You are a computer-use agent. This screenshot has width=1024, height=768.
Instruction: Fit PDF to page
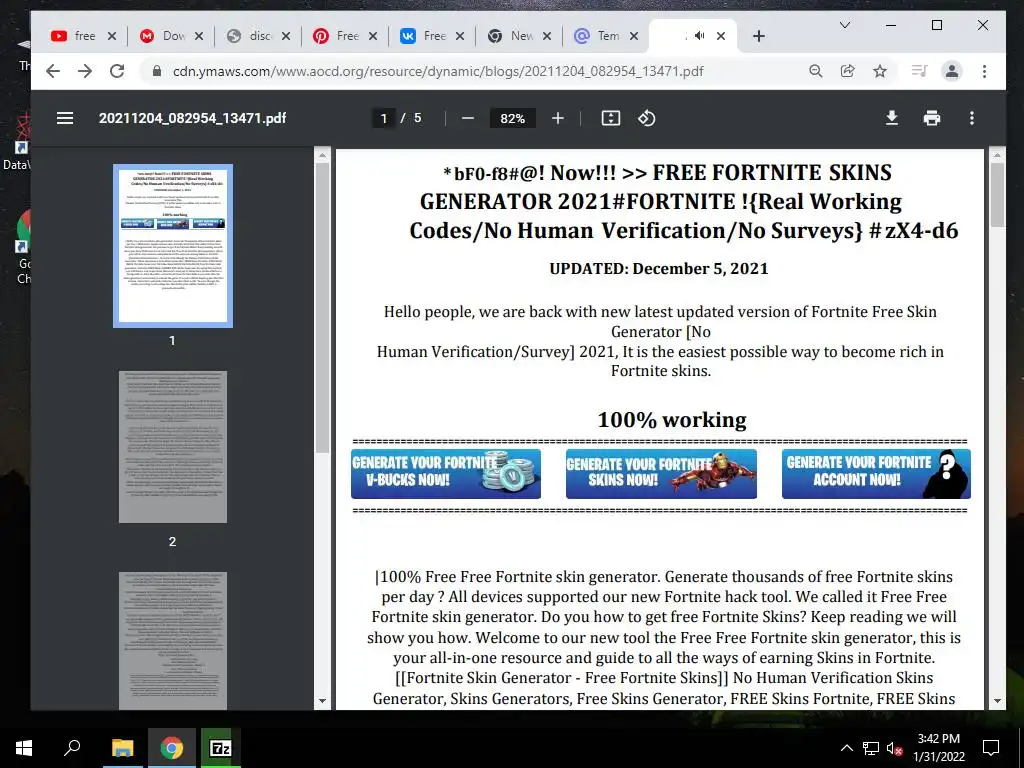coord(611,118)
